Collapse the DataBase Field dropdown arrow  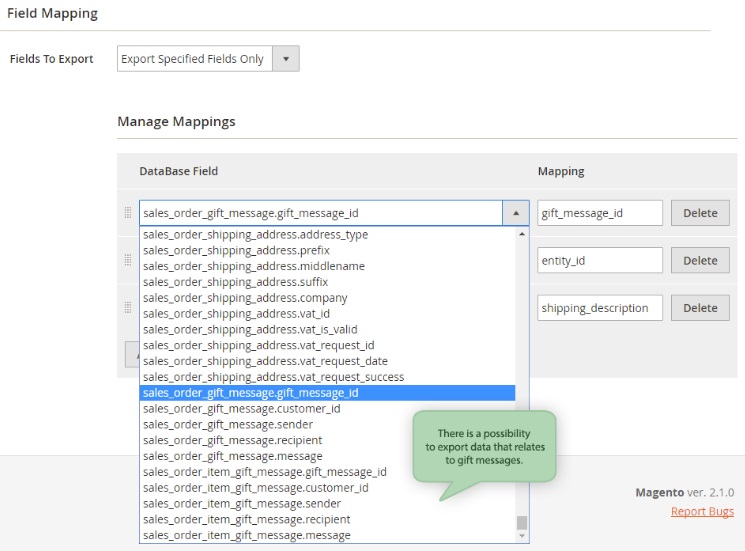click(515, 213)
